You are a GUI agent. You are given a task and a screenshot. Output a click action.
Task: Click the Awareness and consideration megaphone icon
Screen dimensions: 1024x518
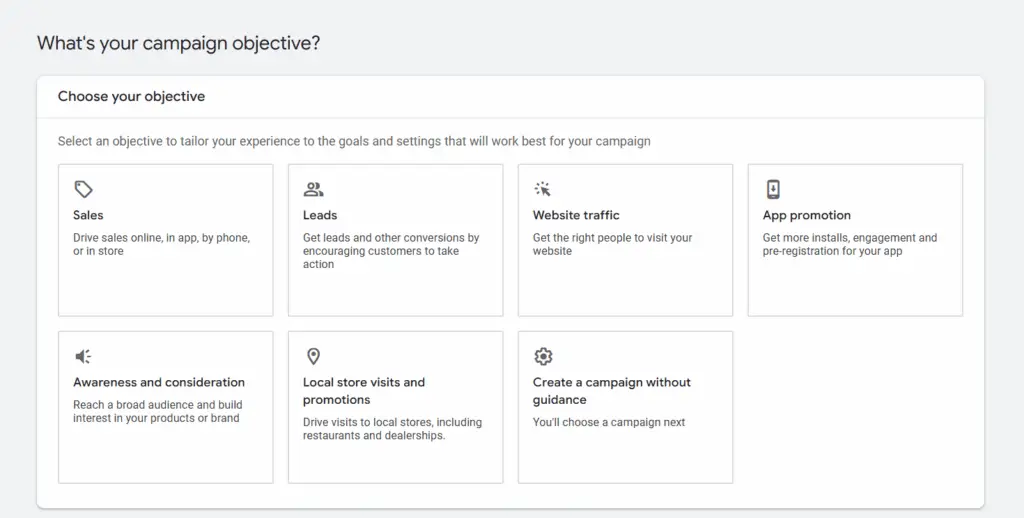point(84,356)
